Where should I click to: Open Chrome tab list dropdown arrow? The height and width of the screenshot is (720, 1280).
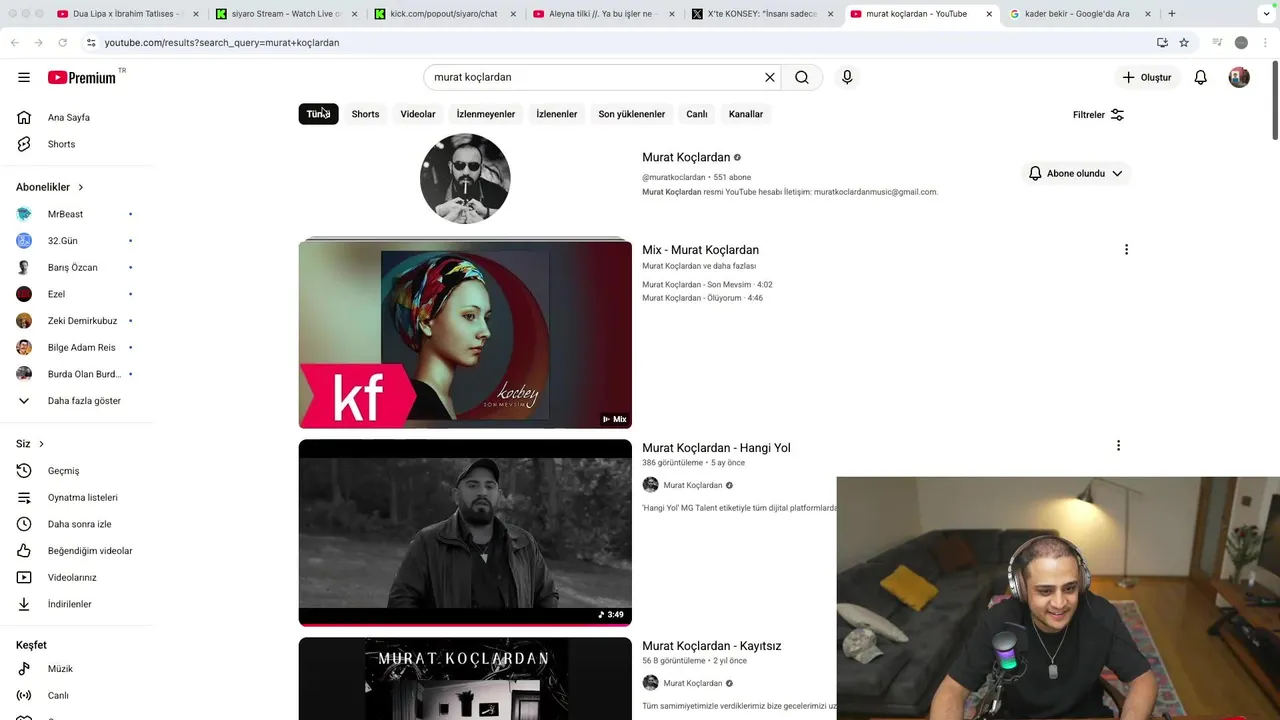pos(1266,14)
